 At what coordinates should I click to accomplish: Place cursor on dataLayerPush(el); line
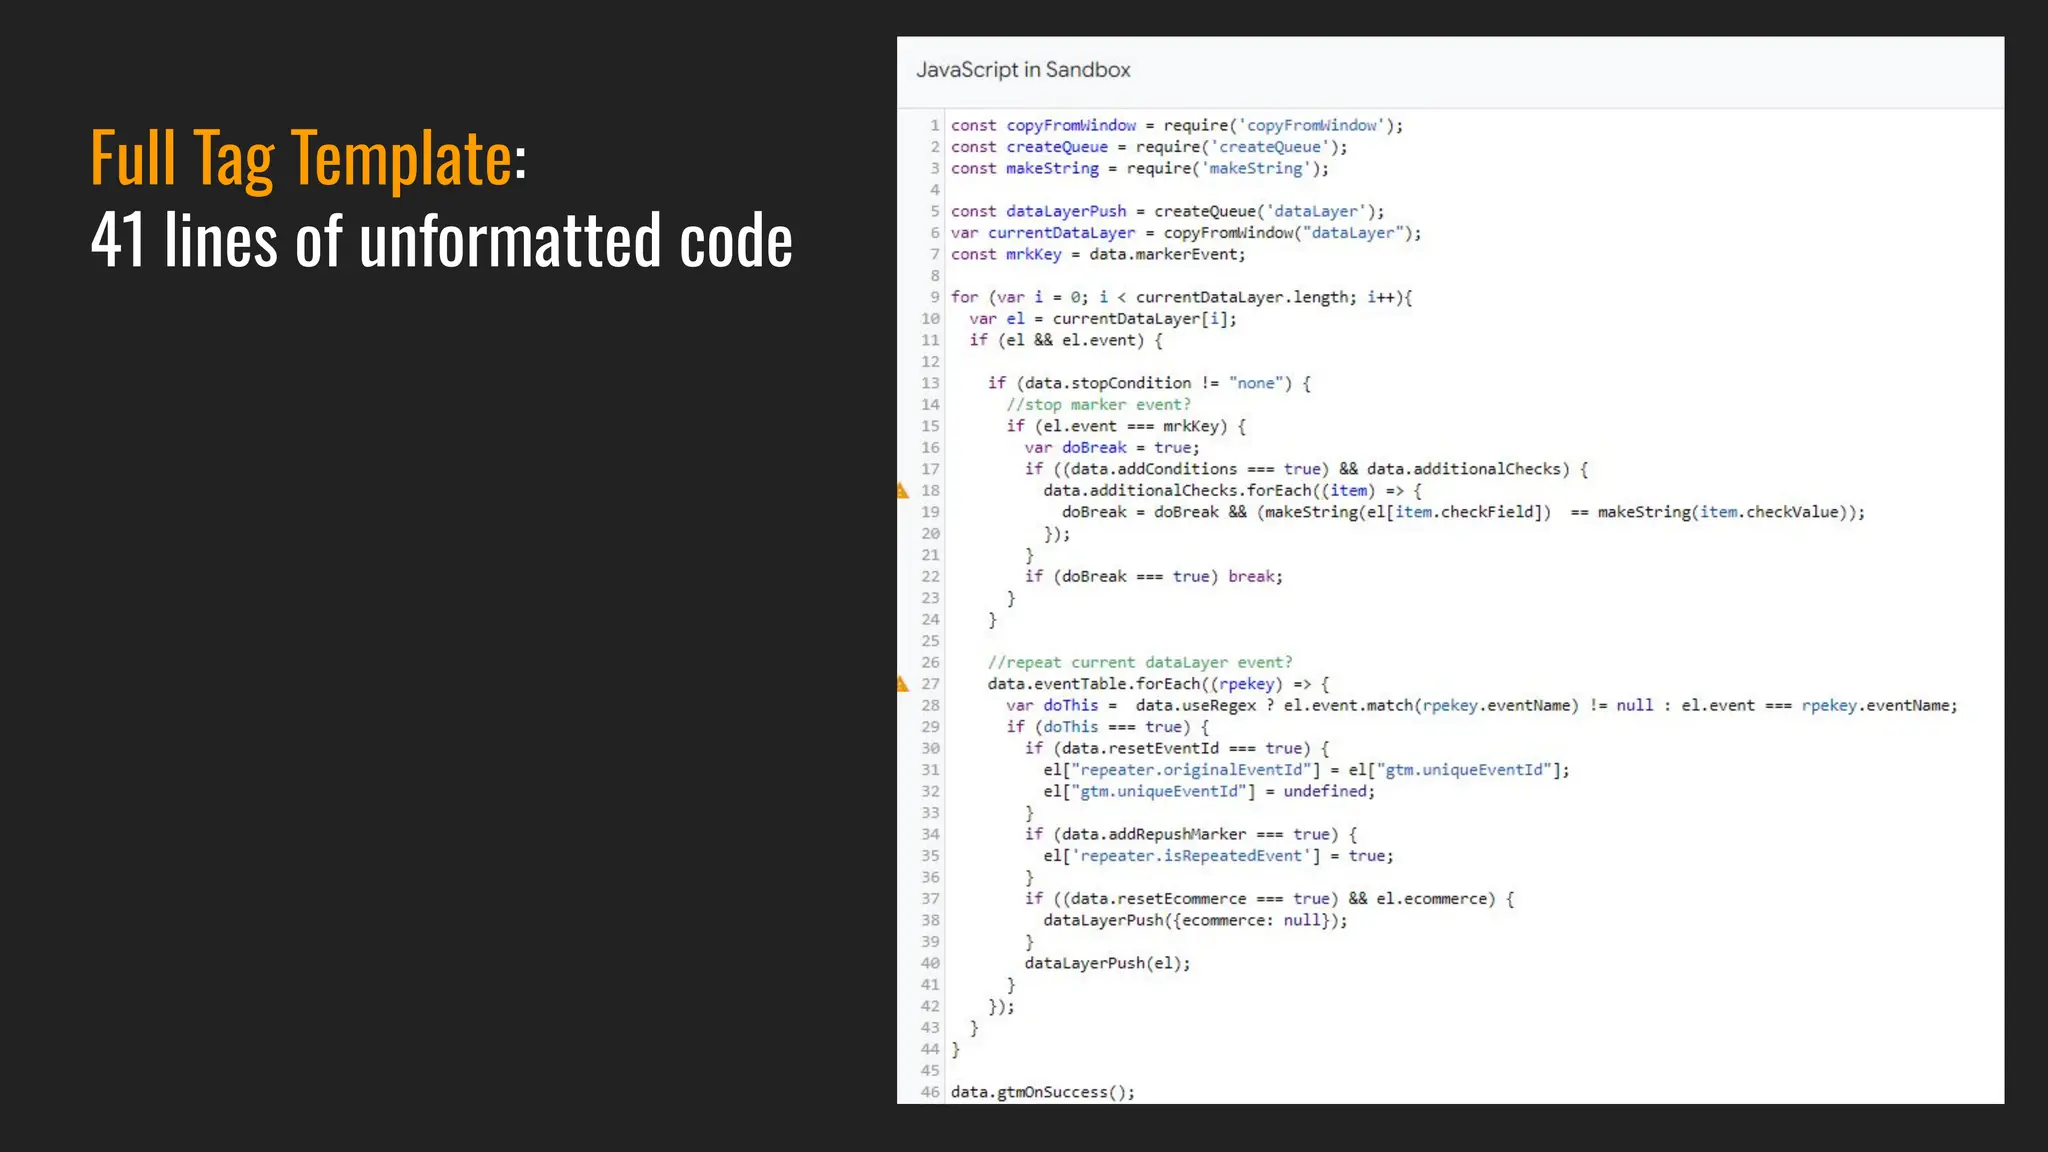coord(1107,963)
